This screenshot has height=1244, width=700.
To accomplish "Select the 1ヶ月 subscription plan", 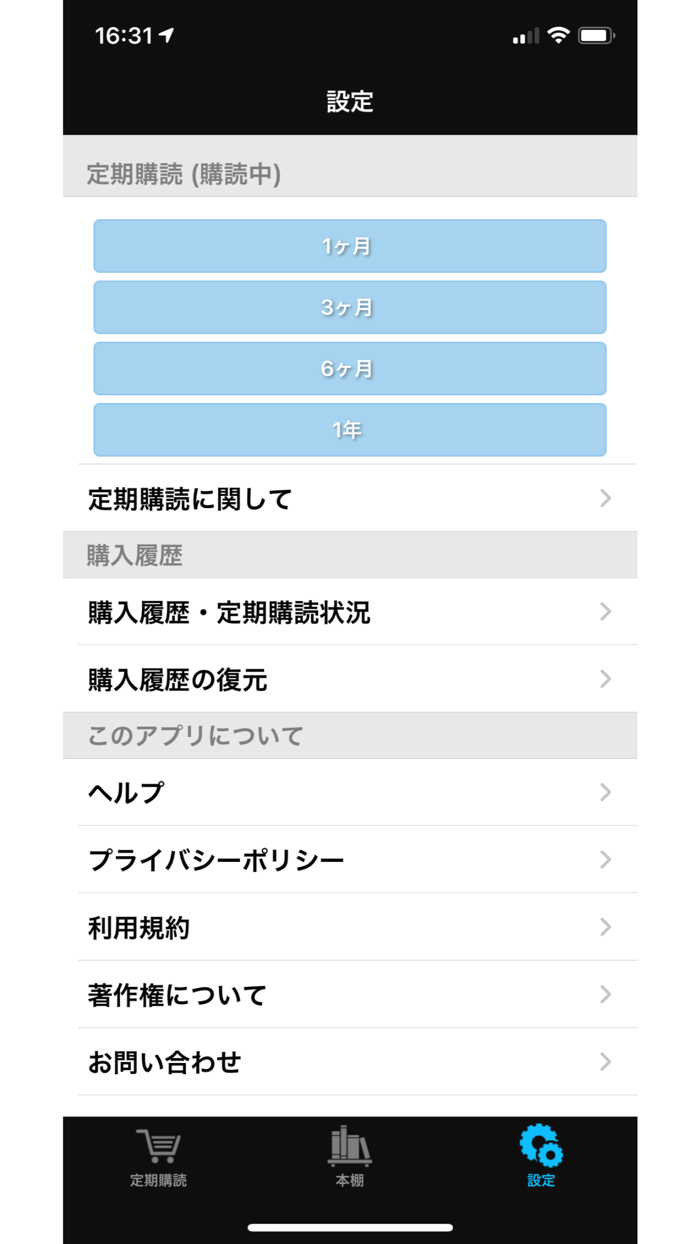I will pos(350,246).
